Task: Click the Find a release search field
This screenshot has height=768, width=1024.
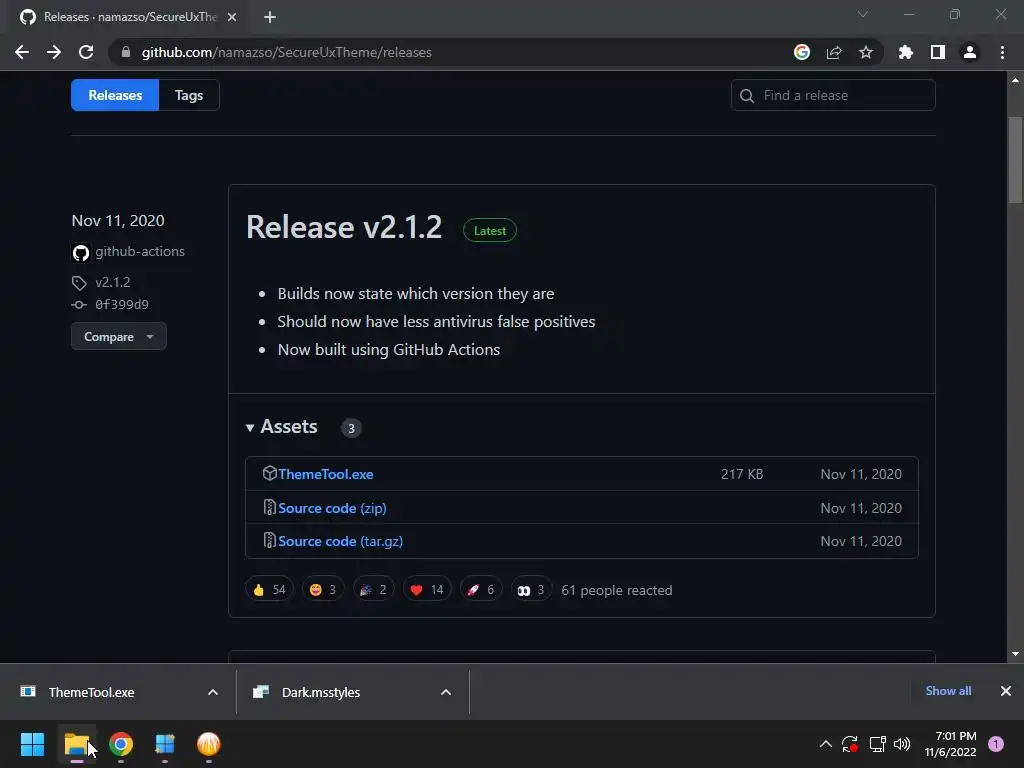Action: coord(833,95)
